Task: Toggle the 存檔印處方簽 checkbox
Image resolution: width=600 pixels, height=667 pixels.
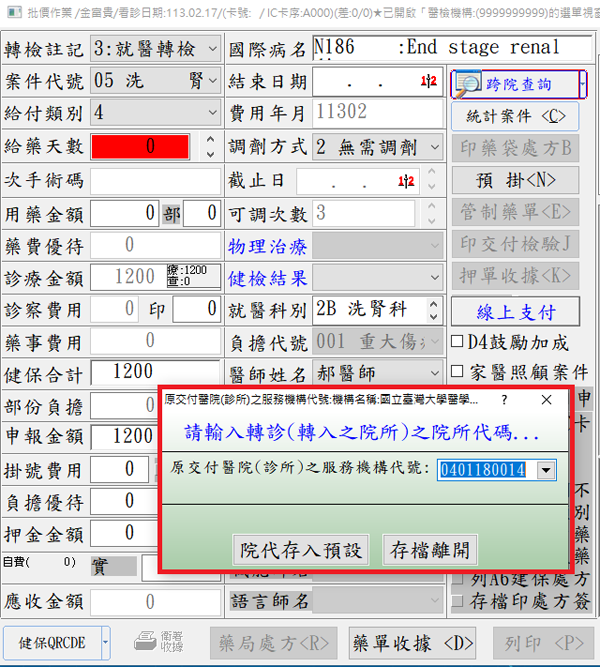Action: point(457,601)
